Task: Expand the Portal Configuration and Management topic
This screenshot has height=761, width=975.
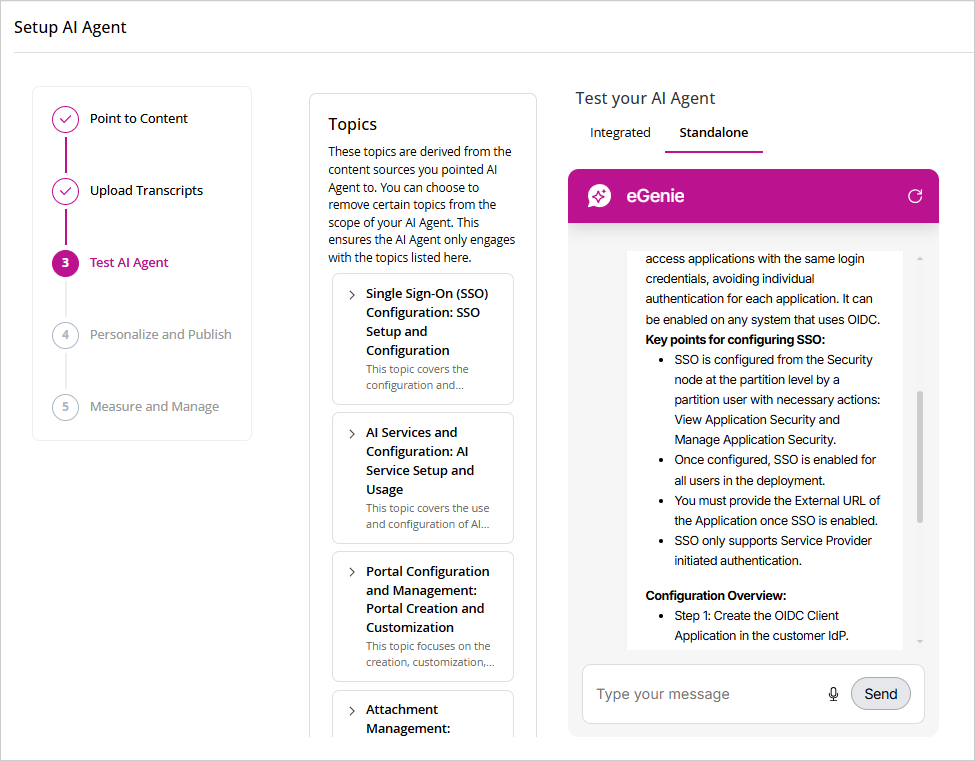Action: 352,572
